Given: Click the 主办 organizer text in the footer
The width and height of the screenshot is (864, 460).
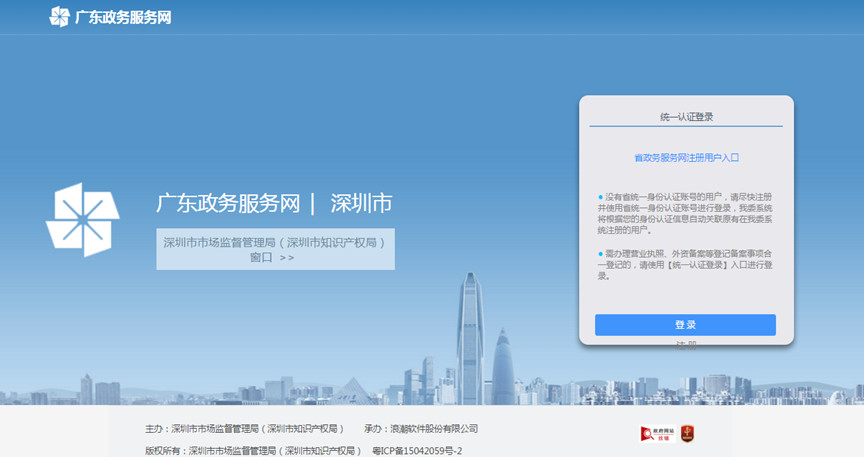Looking at the screenshot, I should click(245, 429).
